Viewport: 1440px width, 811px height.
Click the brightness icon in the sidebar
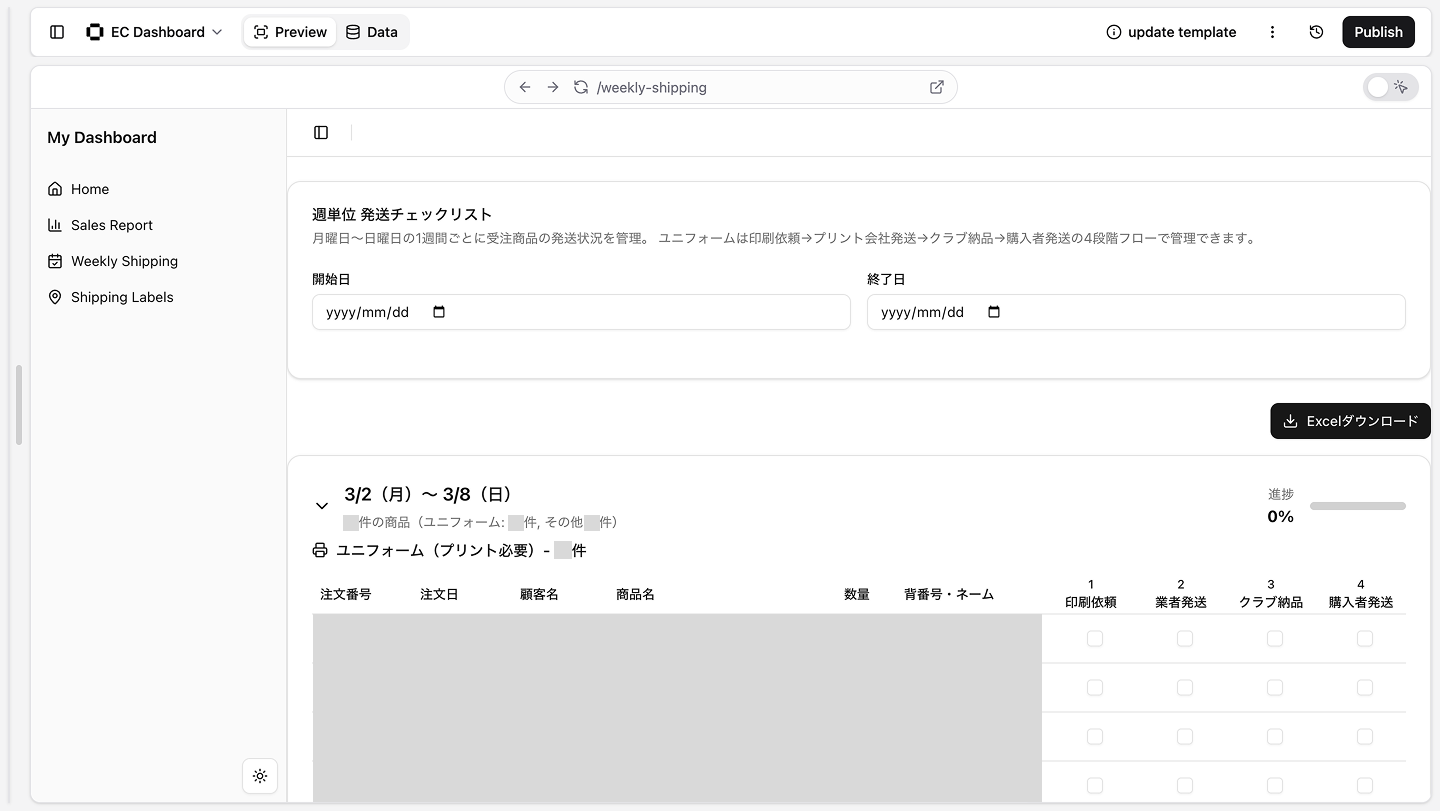click(x=260, y=776)
